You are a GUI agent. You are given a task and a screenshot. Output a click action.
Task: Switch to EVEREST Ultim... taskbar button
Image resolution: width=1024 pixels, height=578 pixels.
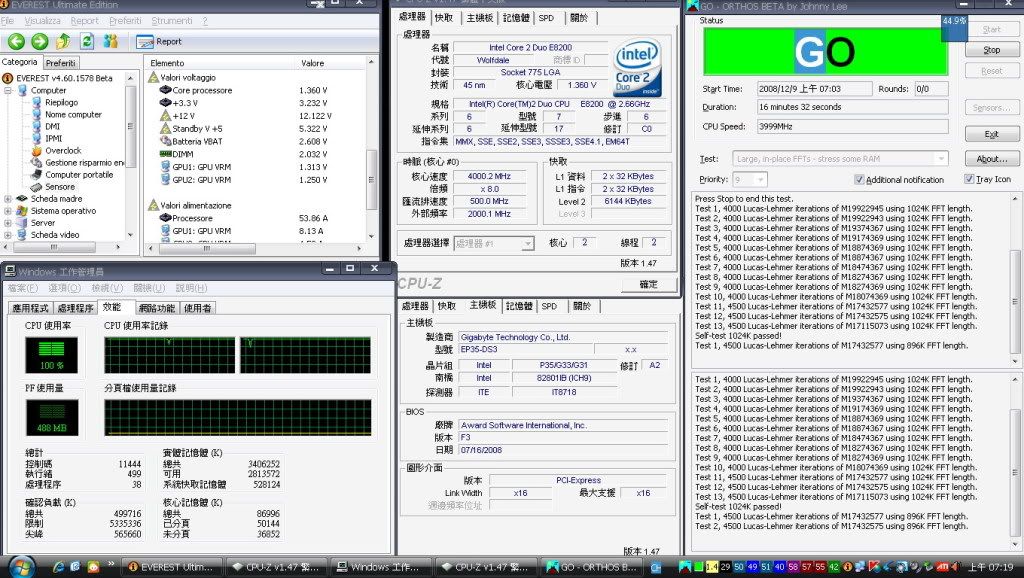(174, 567)
